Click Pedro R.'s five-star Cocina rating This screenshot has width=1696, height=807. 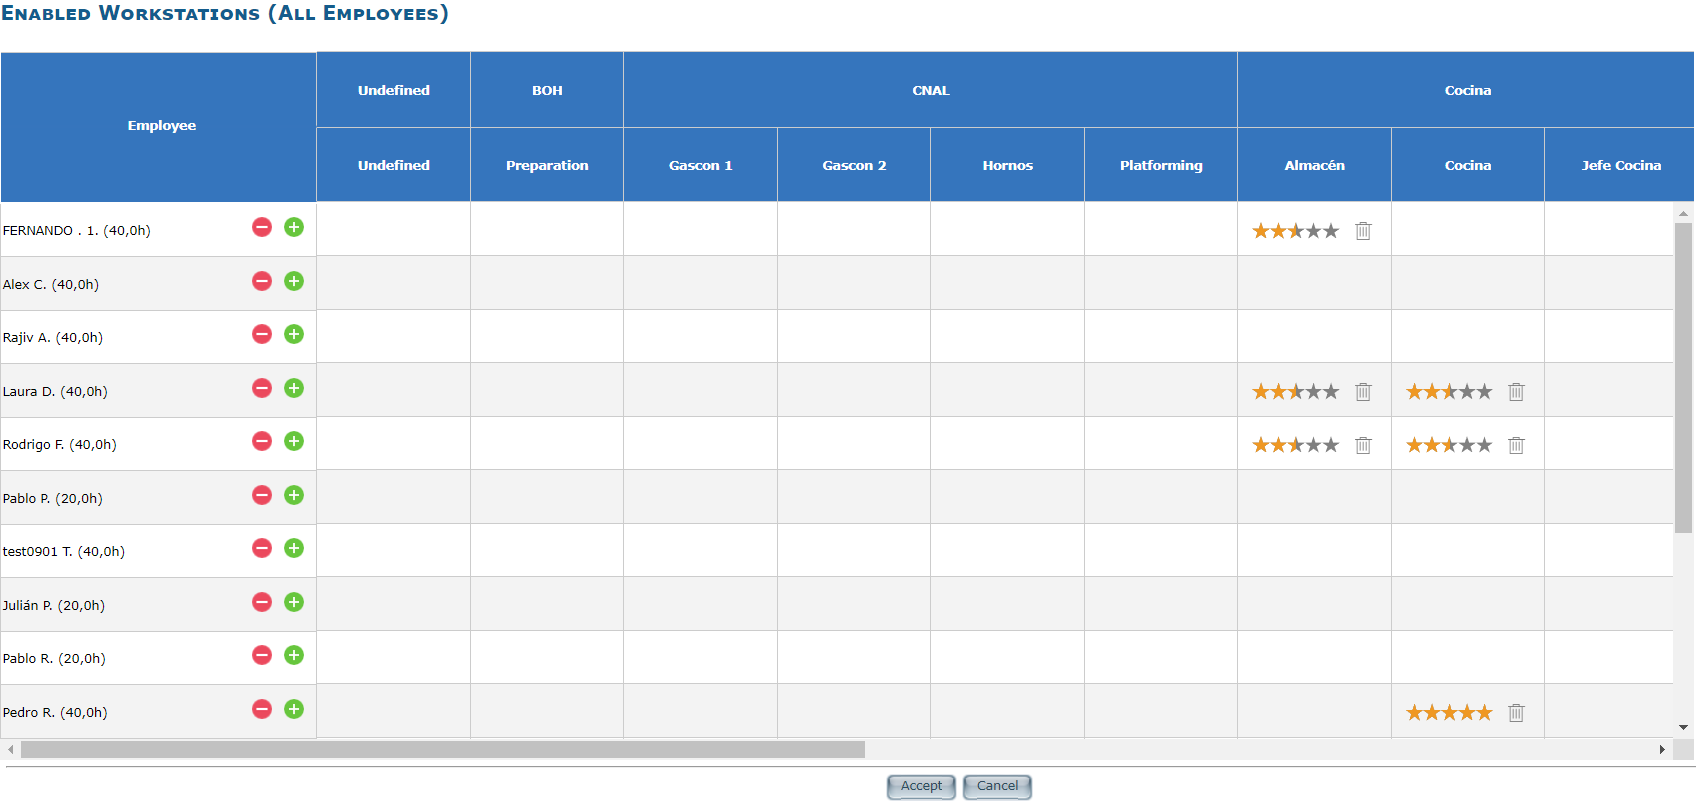coord(1448,713)
